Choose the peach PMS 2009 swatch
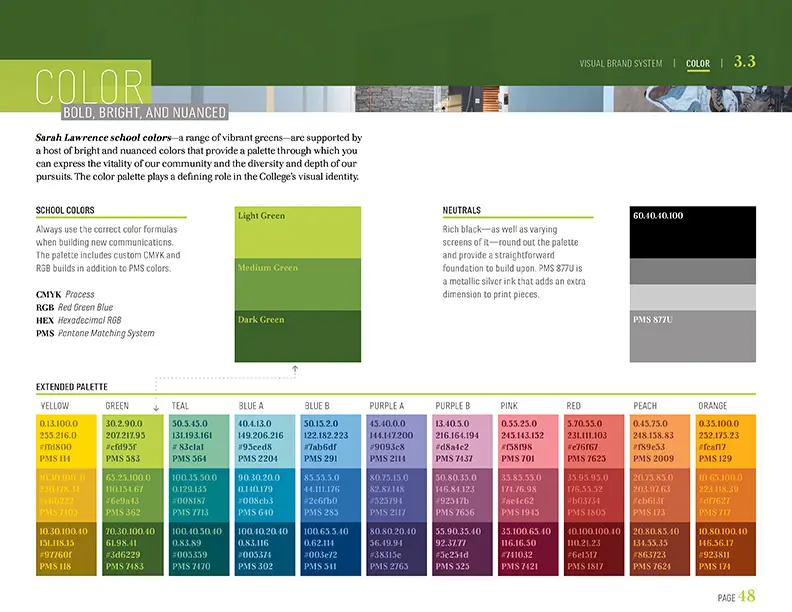 point(660,441)
